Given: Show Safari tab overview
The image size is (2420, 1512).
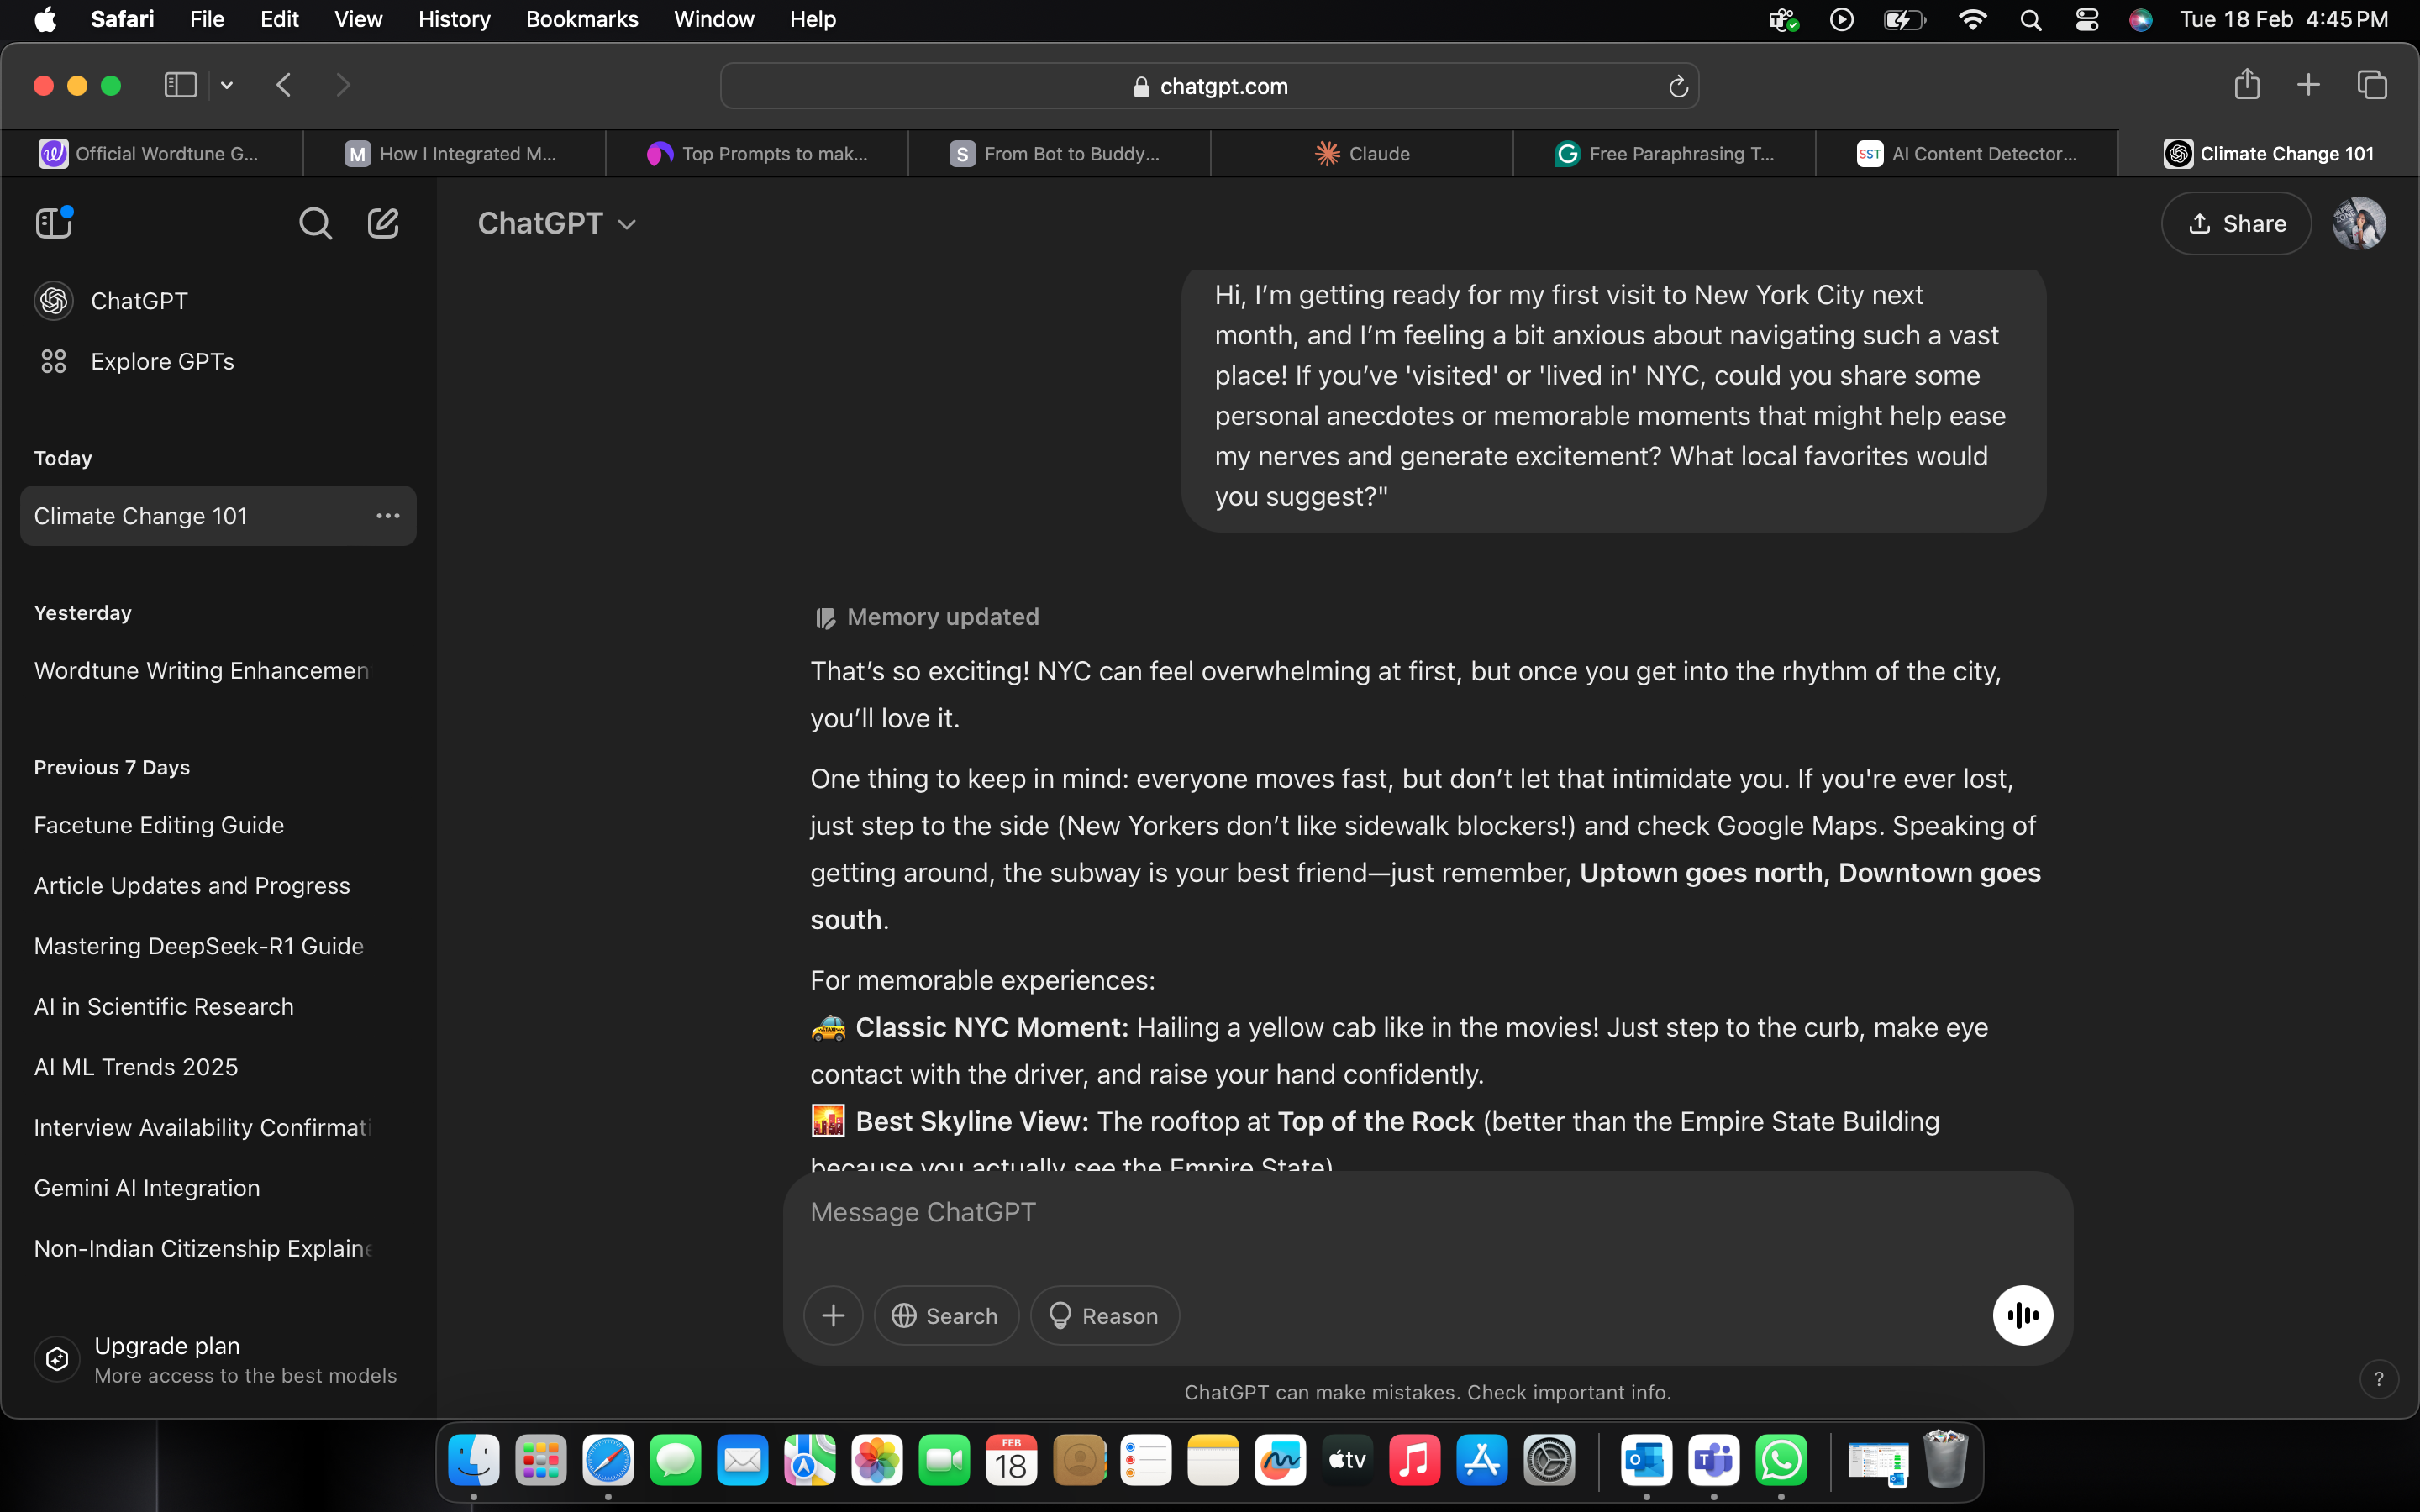Looking at the screenshot, I should click(2372, 85).
